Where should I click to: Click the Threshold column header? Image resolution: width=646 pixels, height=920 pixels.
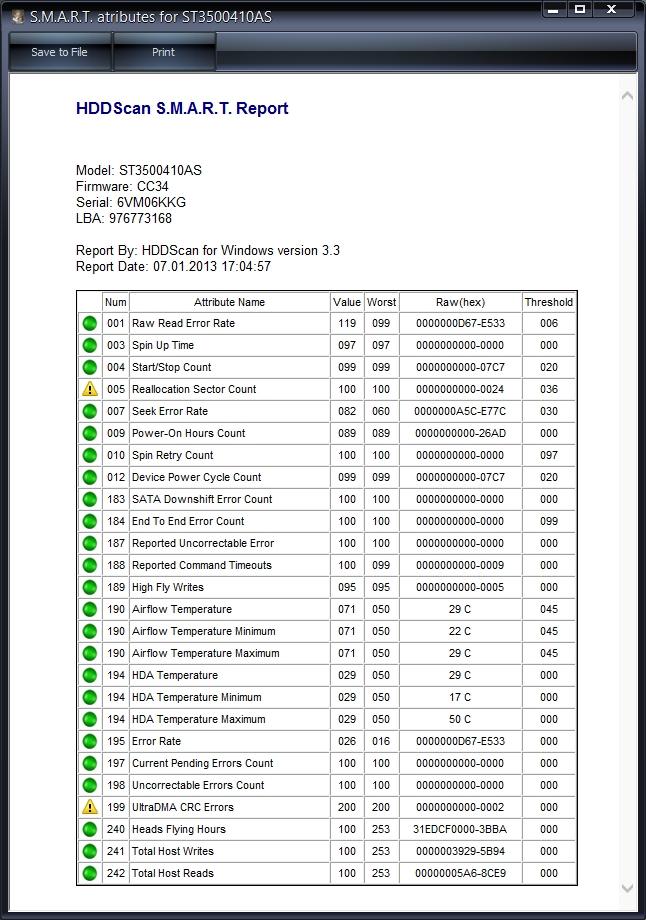pos(549,302)
